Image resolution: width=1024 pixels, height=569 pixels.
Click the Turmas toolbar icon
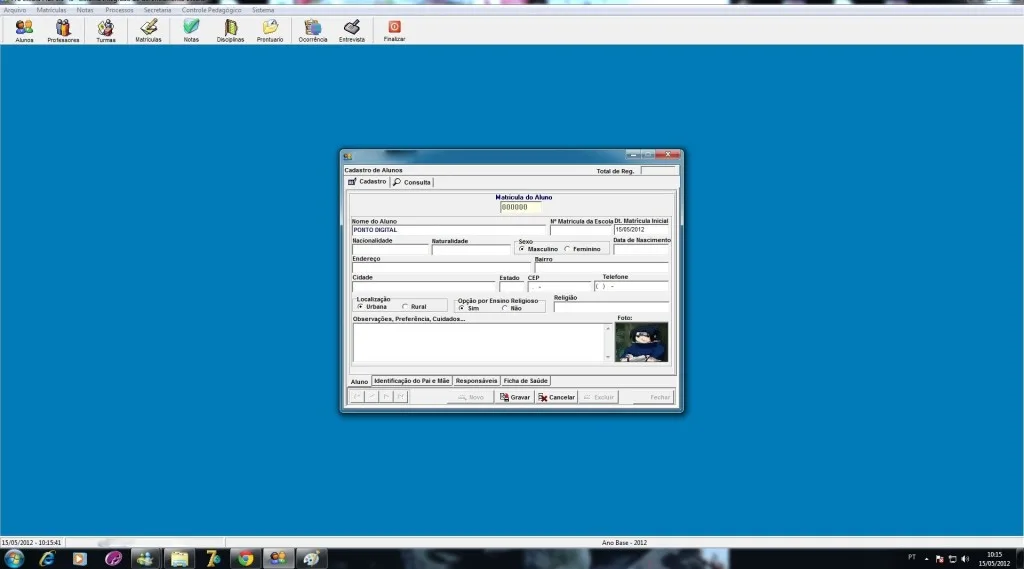point(105,30)
